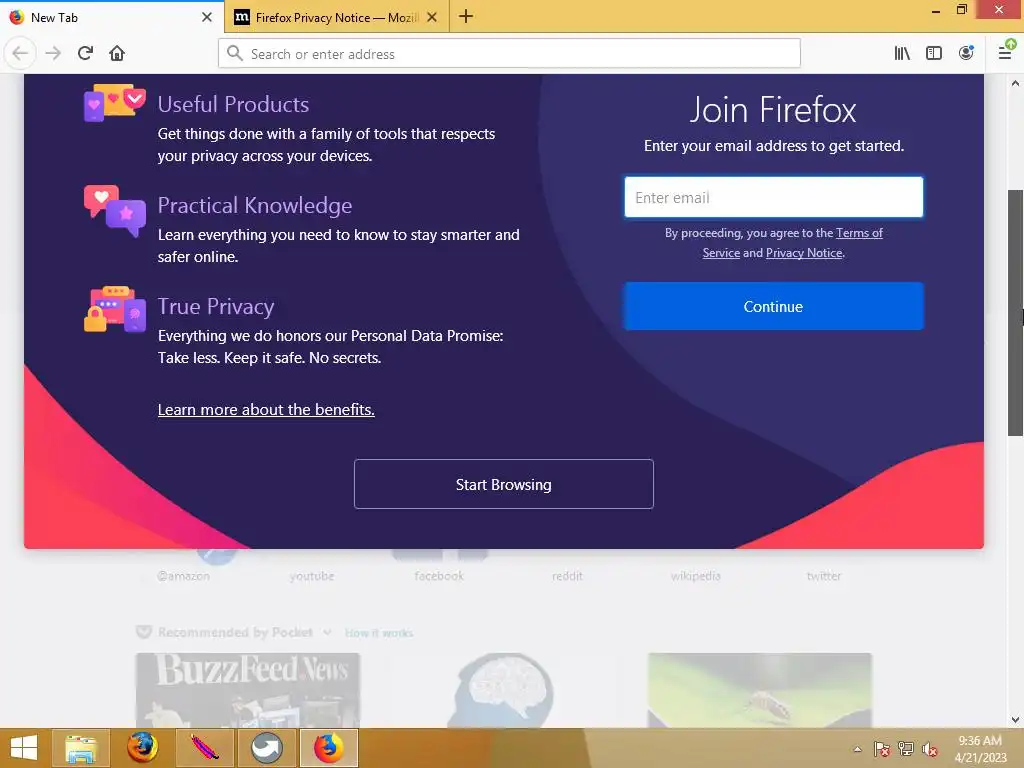Open the Firefox Account avatar icon
The image size is (1024, 768).
click(x=966, y=54)
